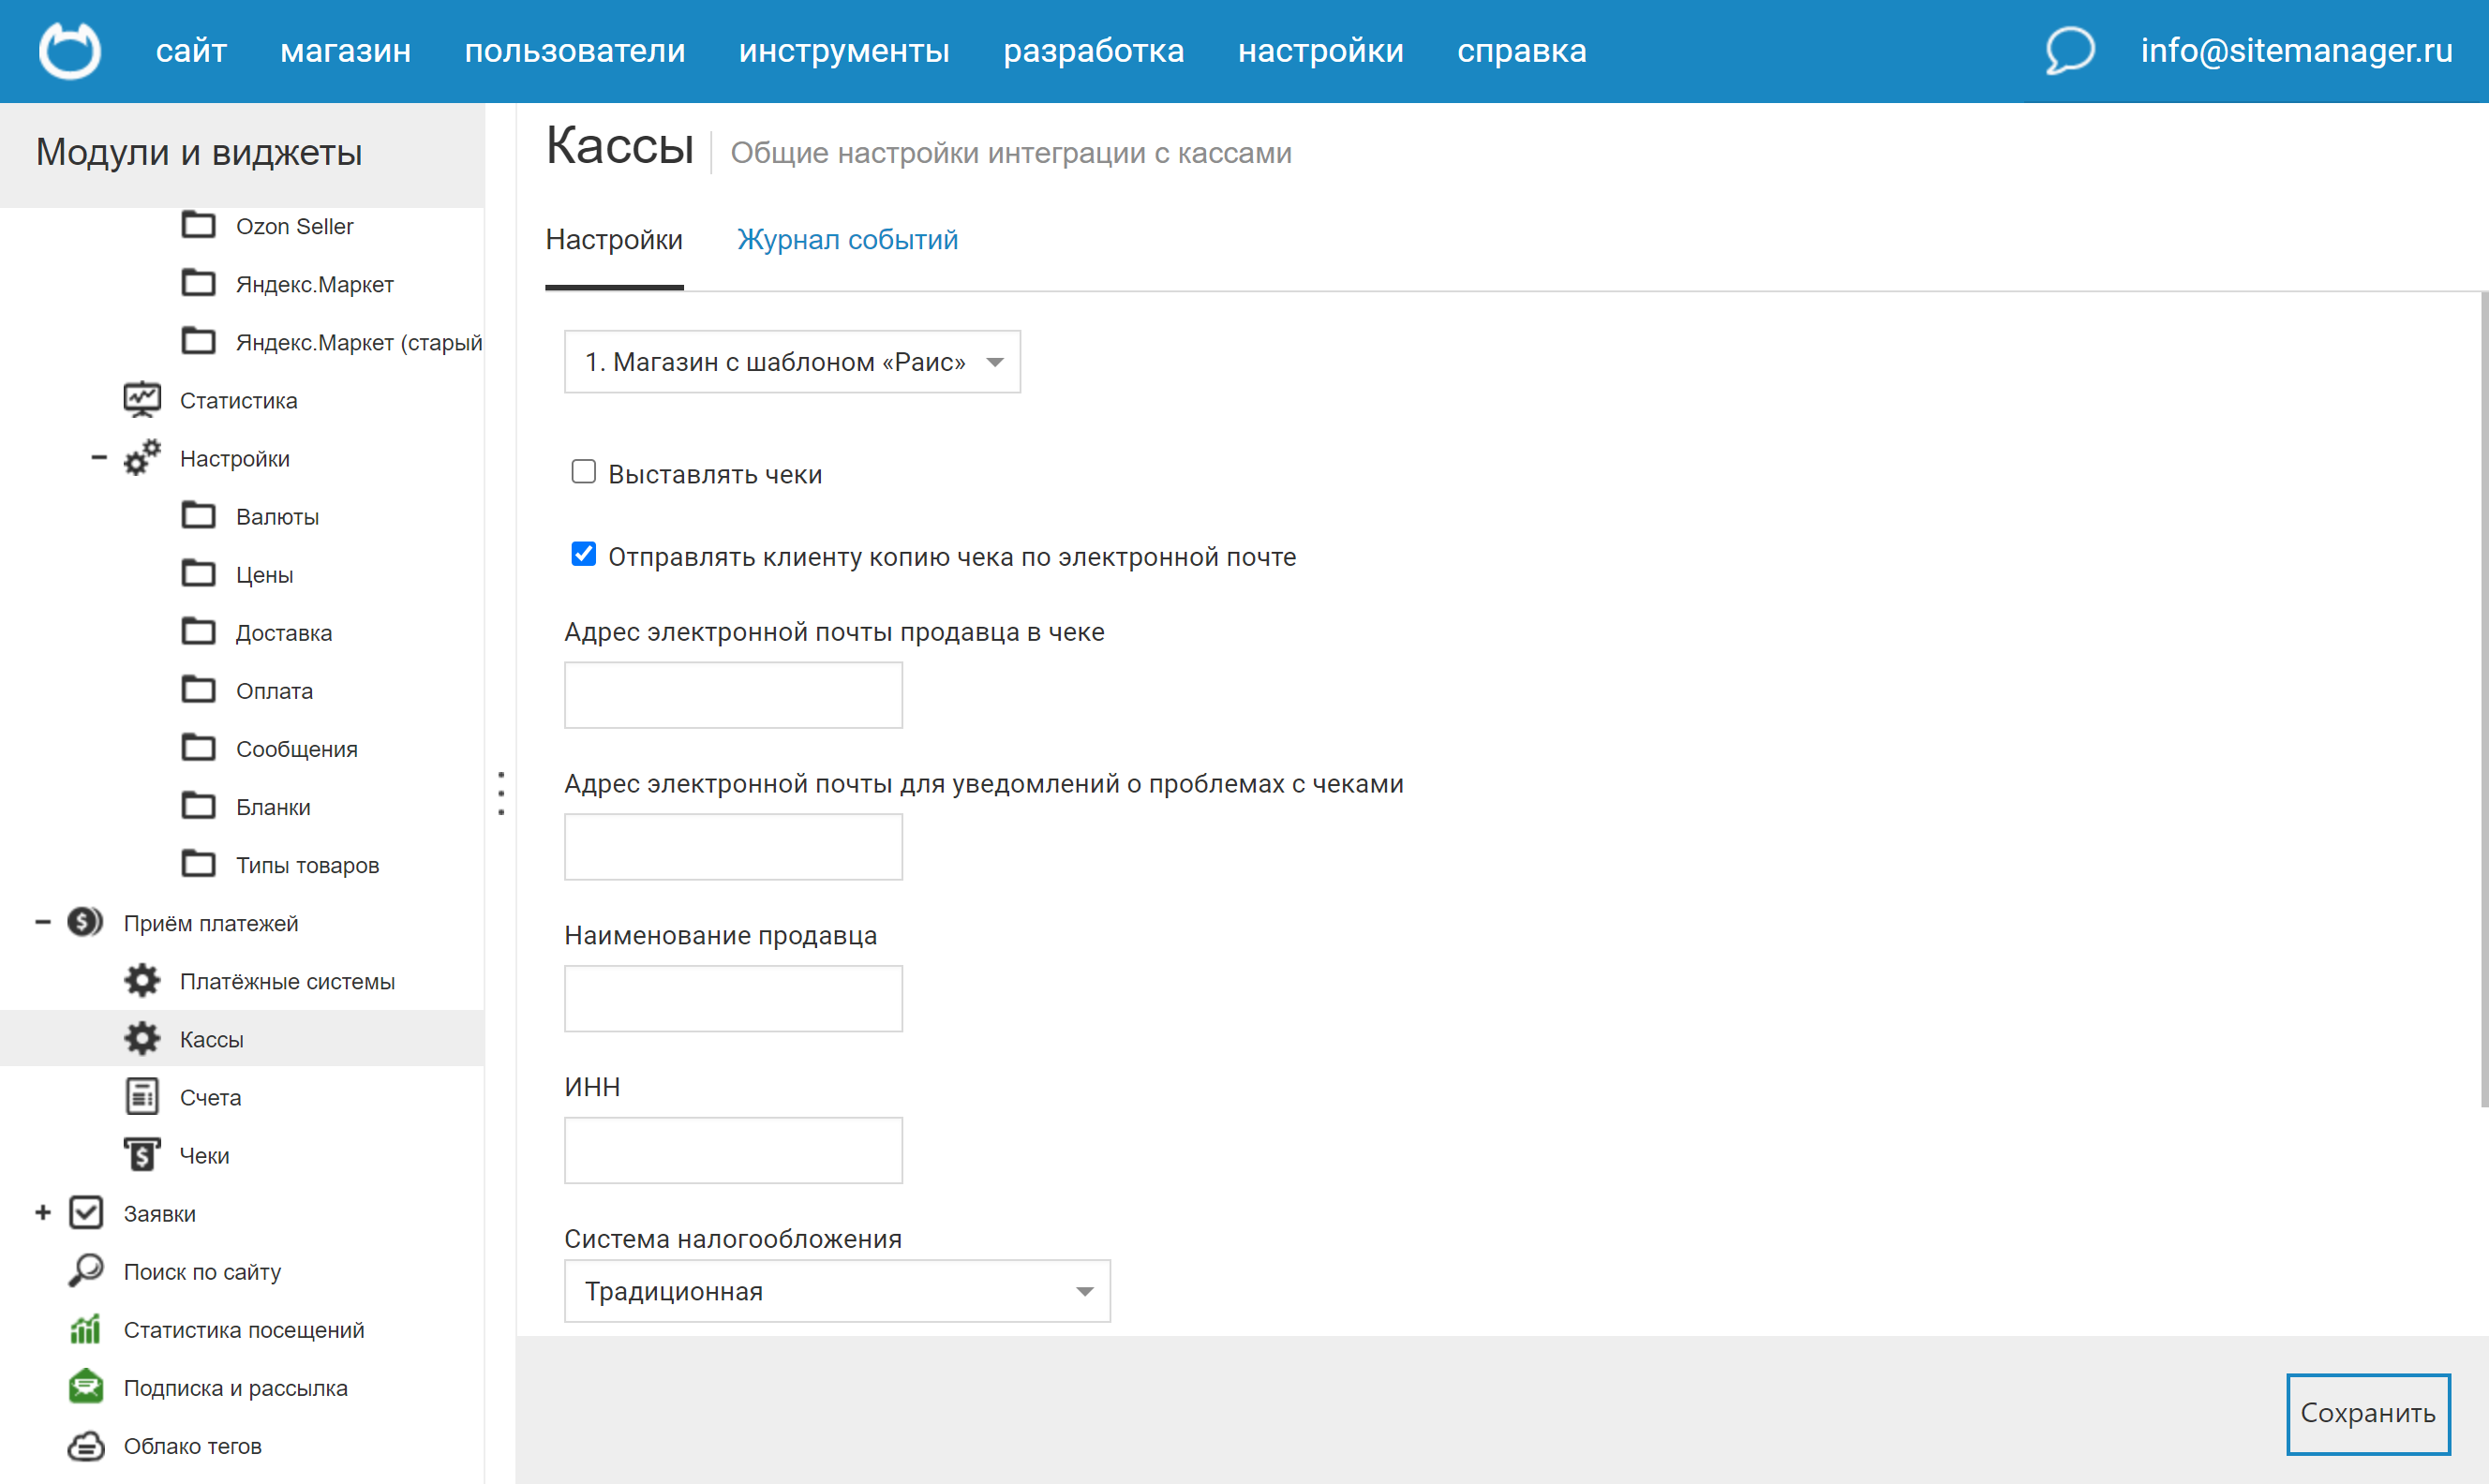Click the ИНН input field

[x=733, y=1149]
